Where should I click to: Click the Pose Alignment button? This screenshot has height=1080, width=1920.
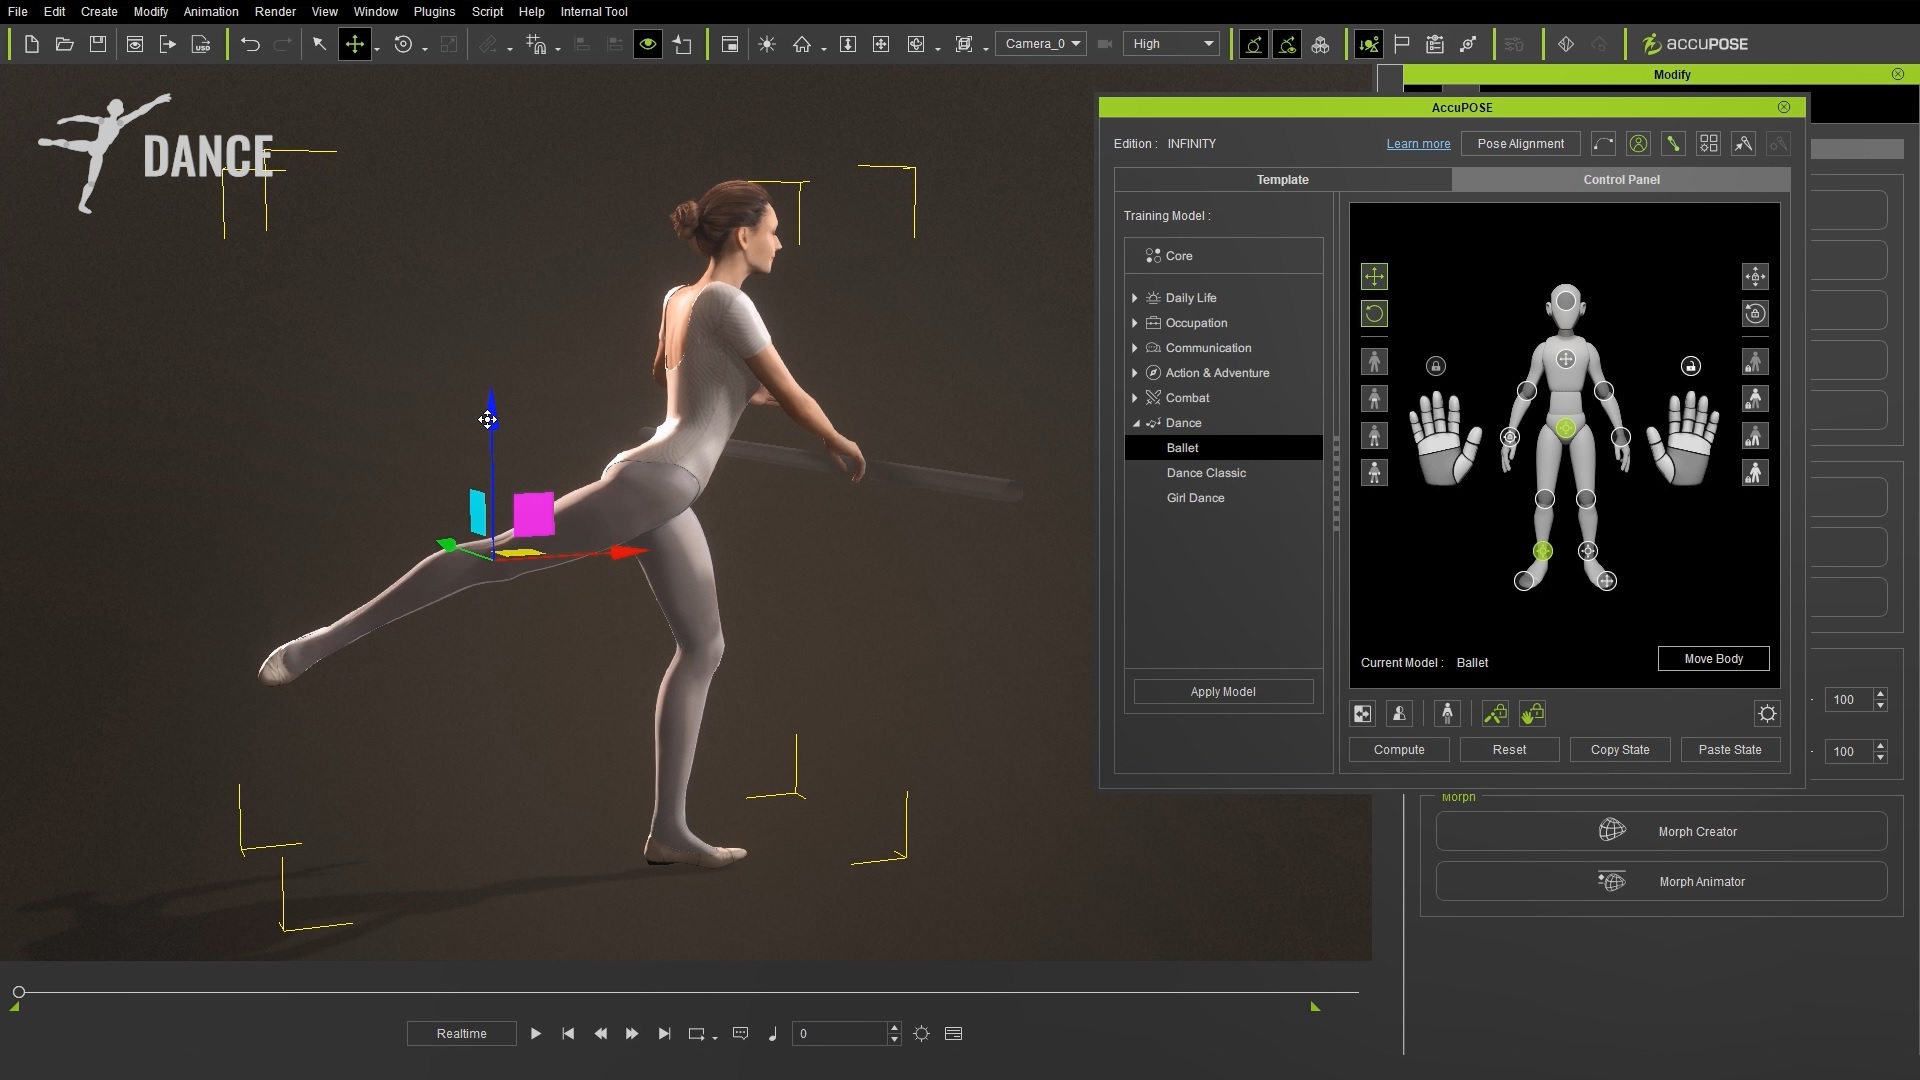coord(1520,144)
